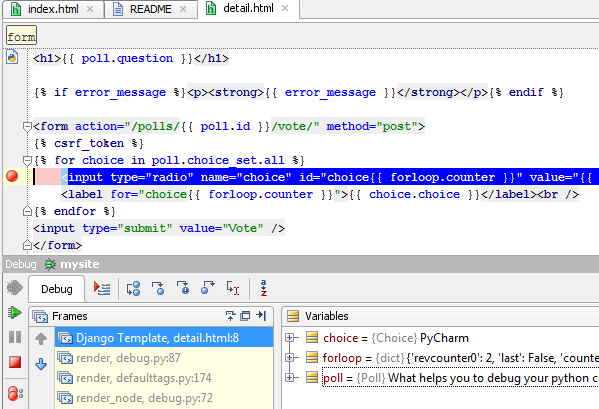Click the Frames panel header icon
Image resolution: width=599 pixels, height=409 pixels.
(x=40, y=316)
